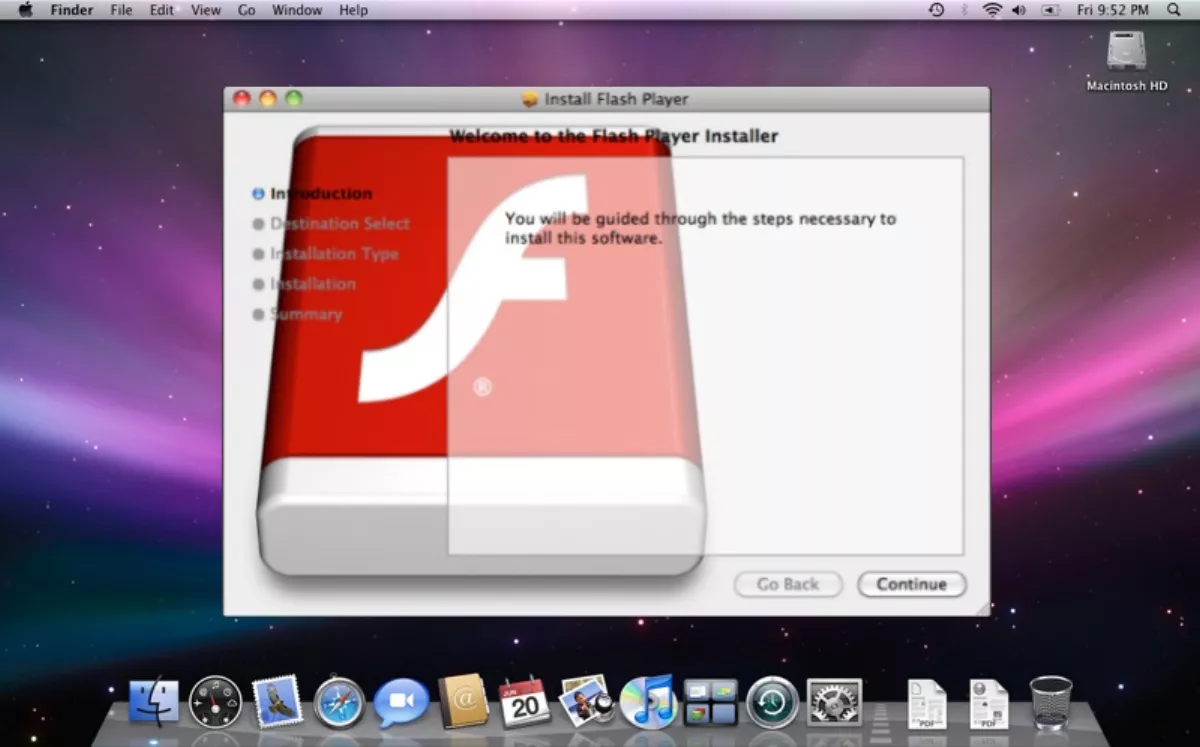
Task: Open the first PDF document in Dock
Action: tap(927, 704)
